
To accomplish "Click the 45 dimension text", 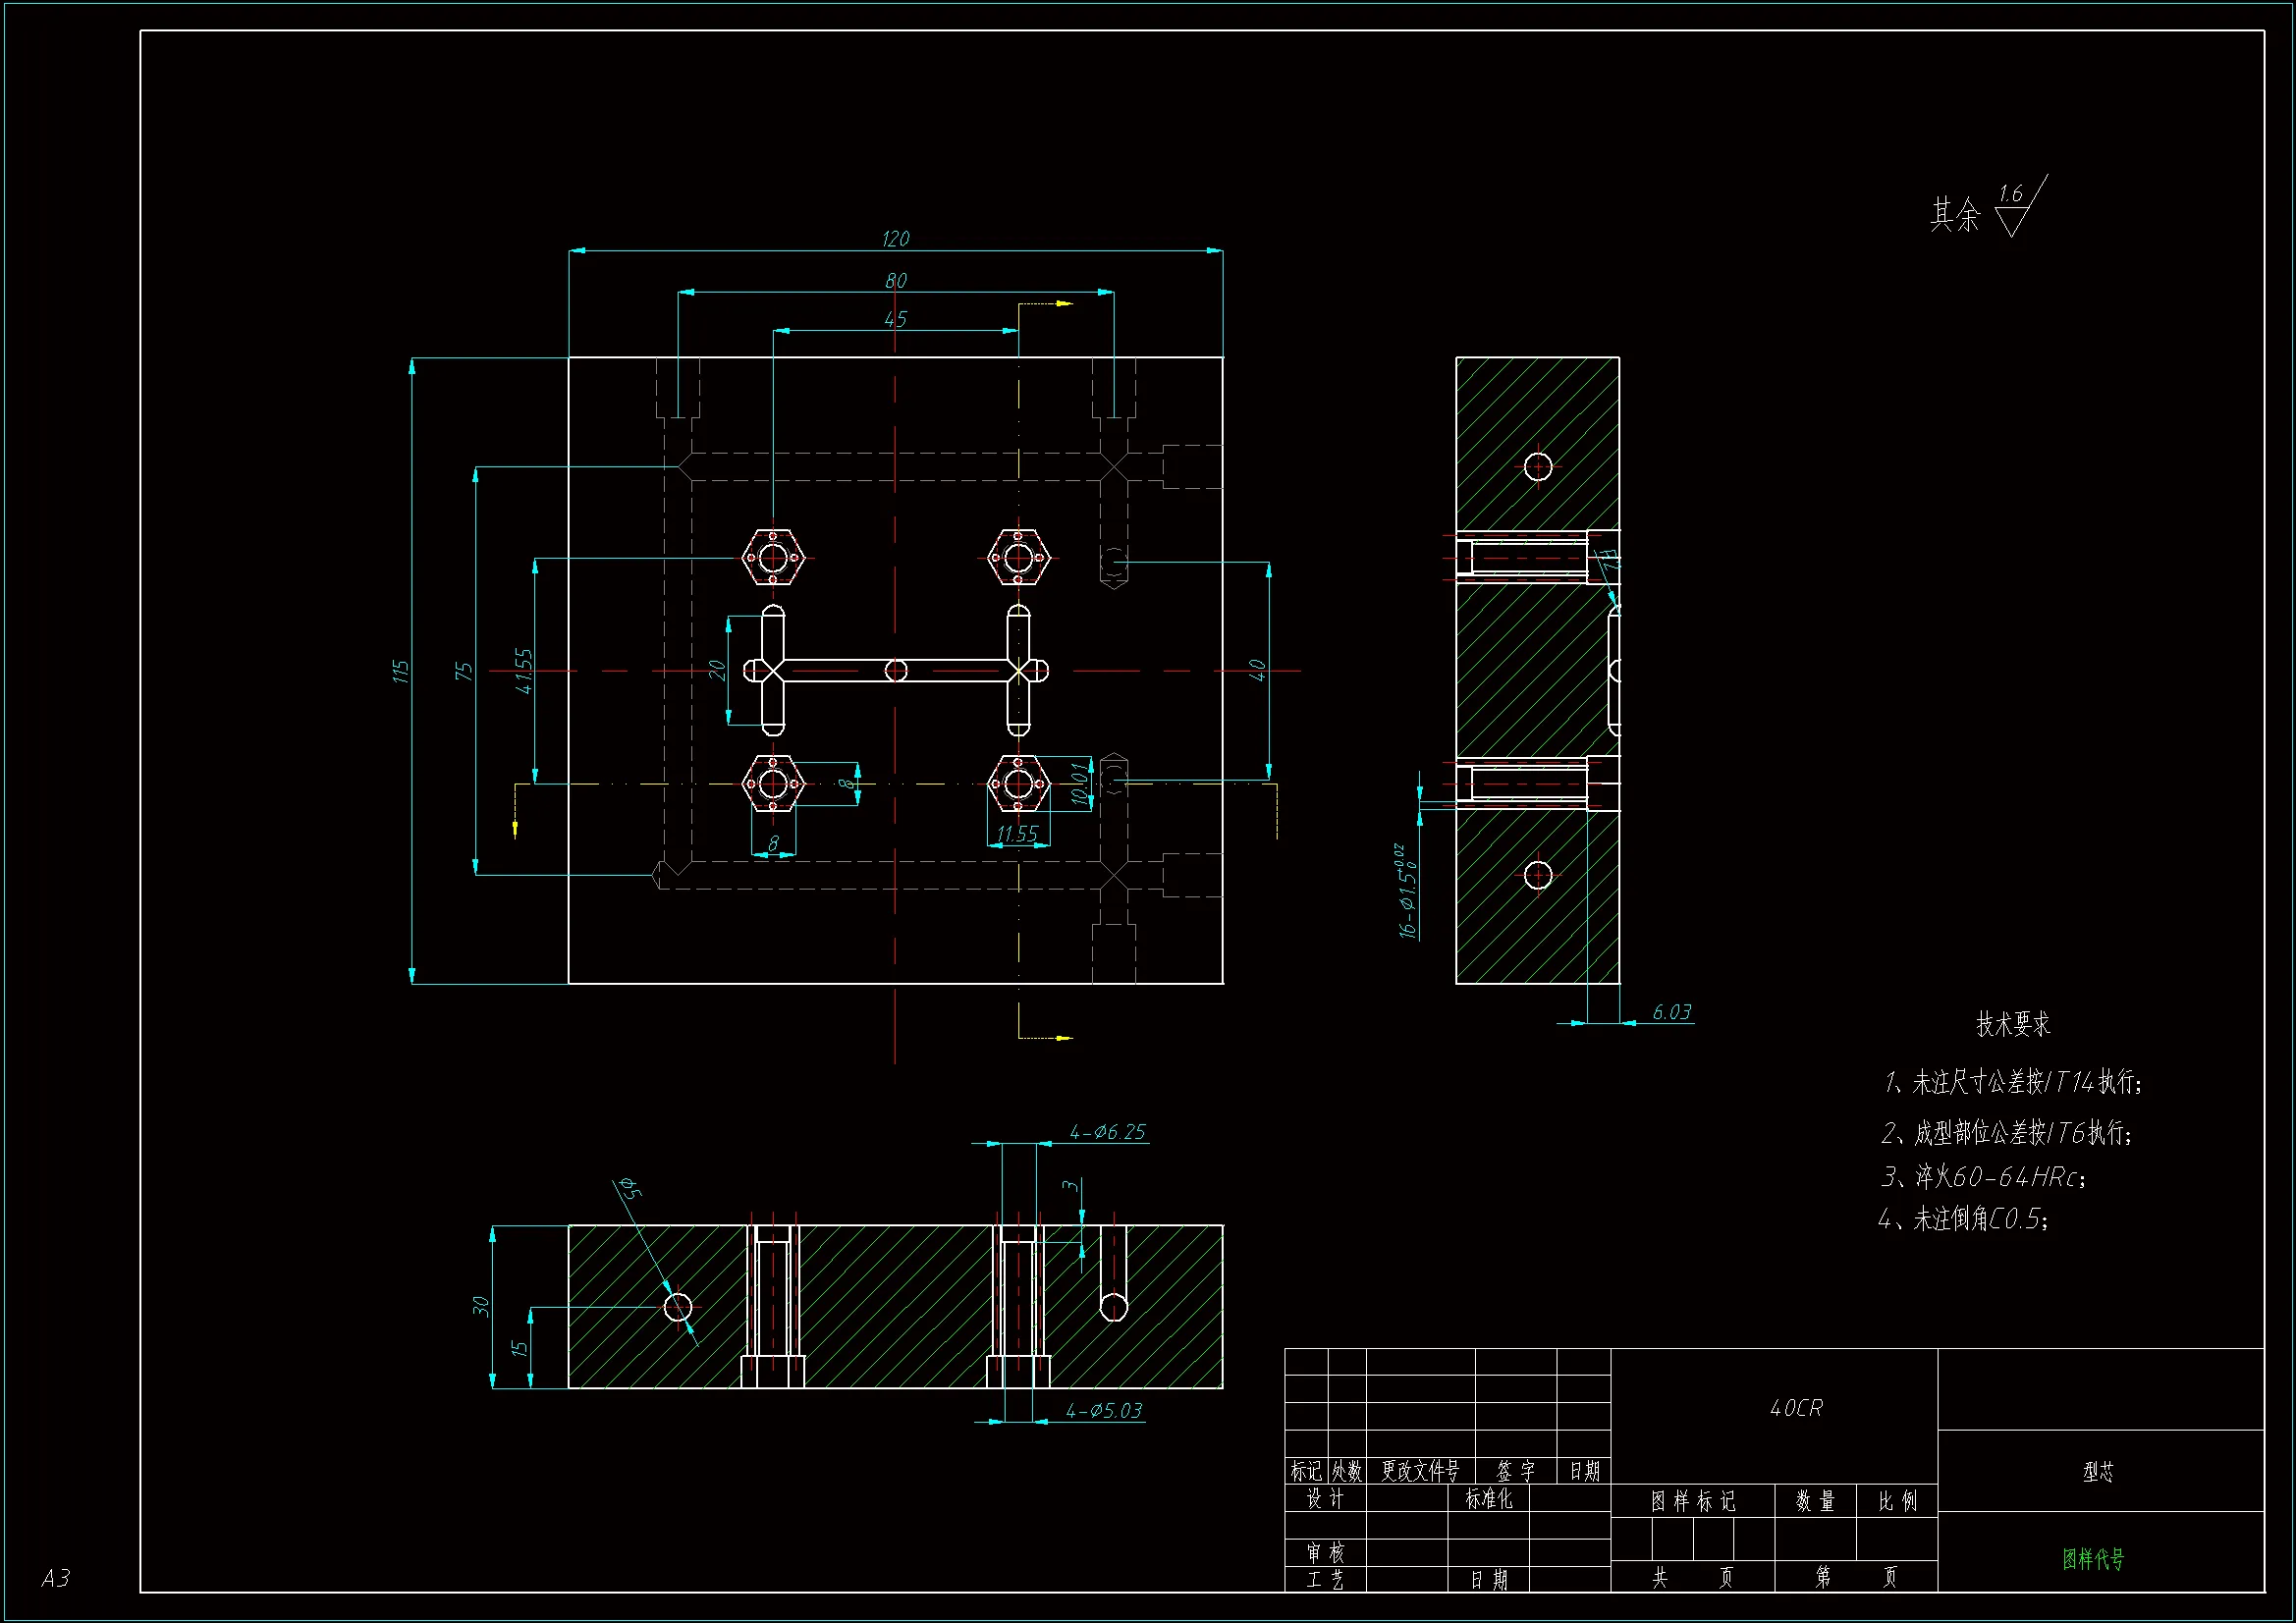I will 895,319.
